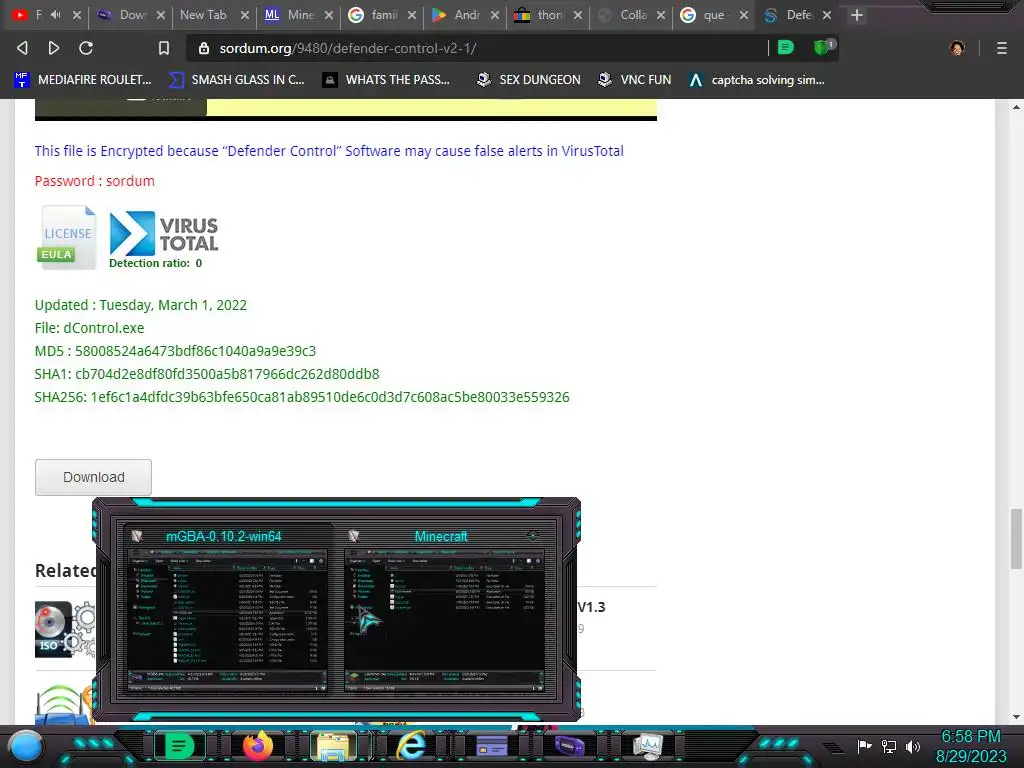Click the File: dControl.exe text
The height and width of the screenshot is (768, 1024).
(89, 328)
